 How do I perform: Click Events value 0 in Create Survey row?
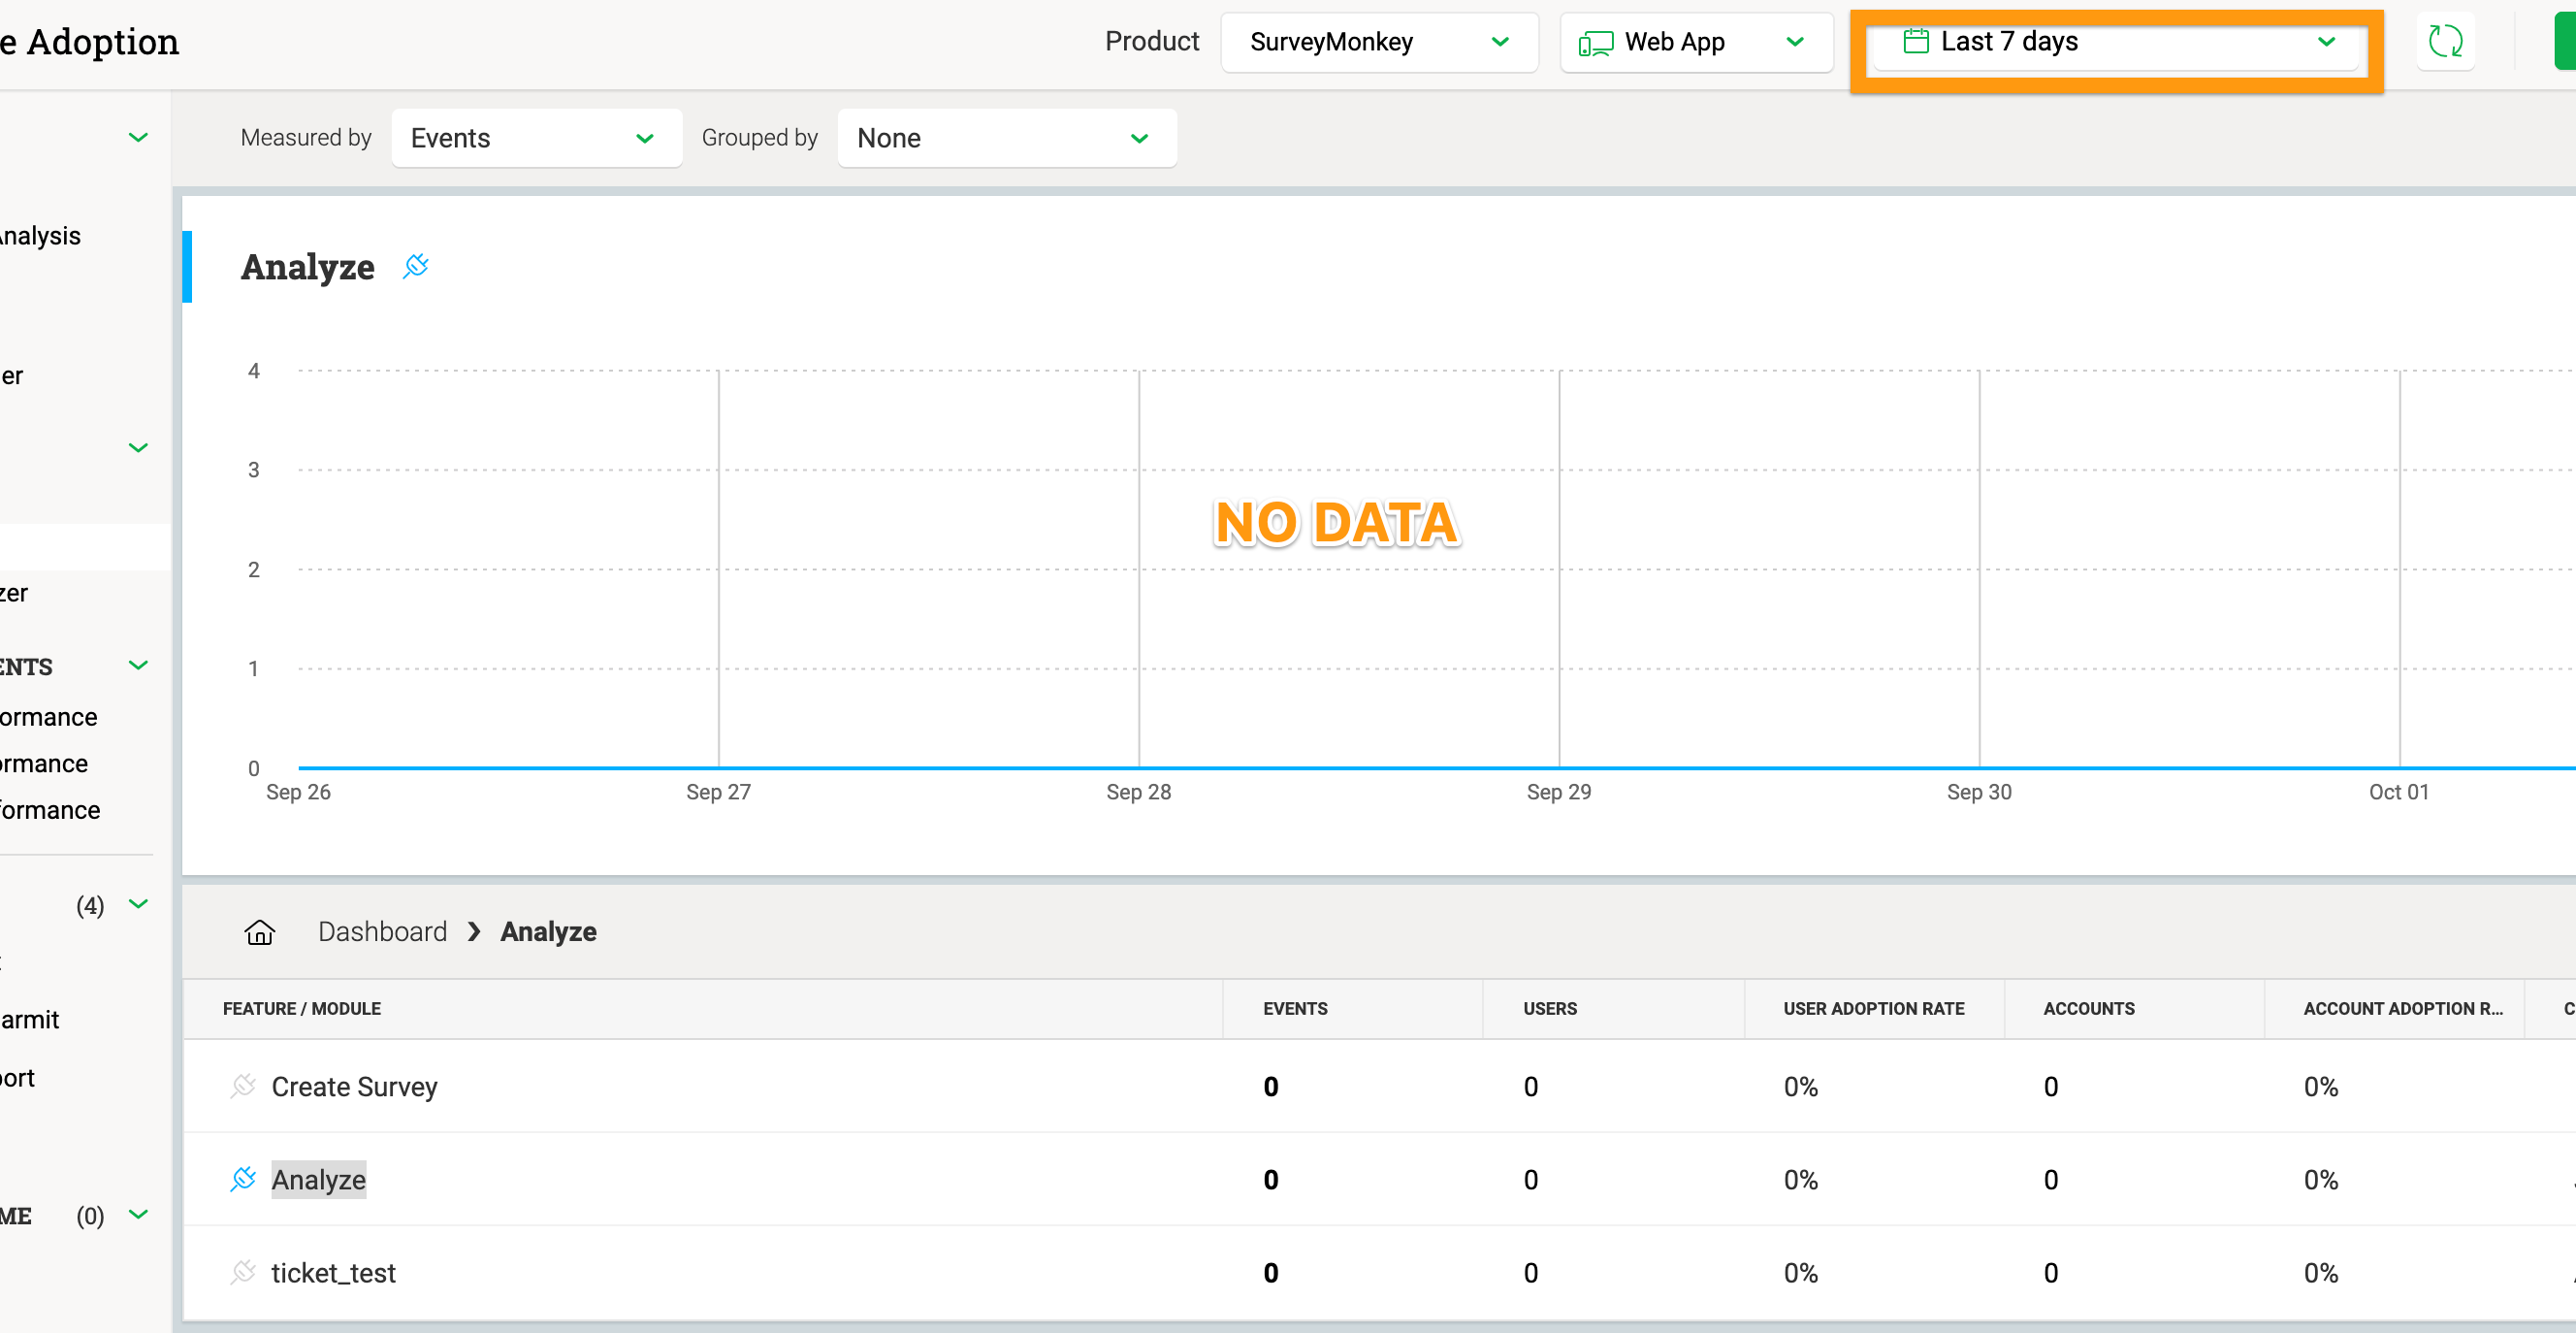click(1271, 1086)
